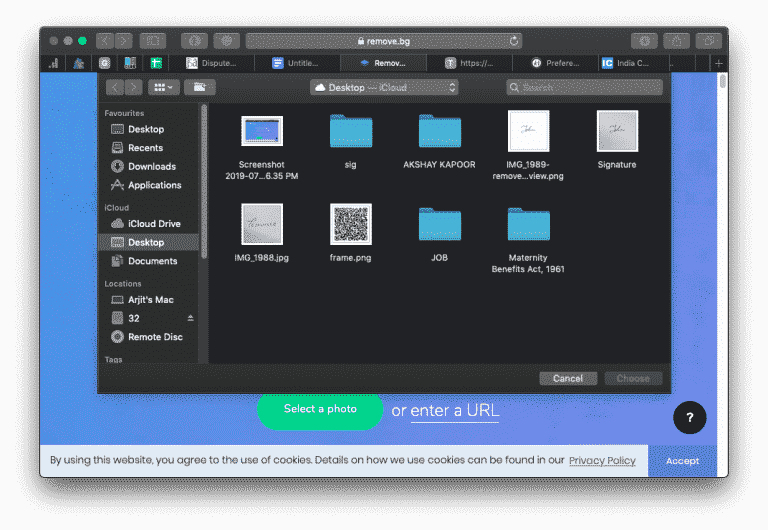Viewport: 768px width, 530px height.
Task: Open Recents in the sidebar
Action: (145, 148)
